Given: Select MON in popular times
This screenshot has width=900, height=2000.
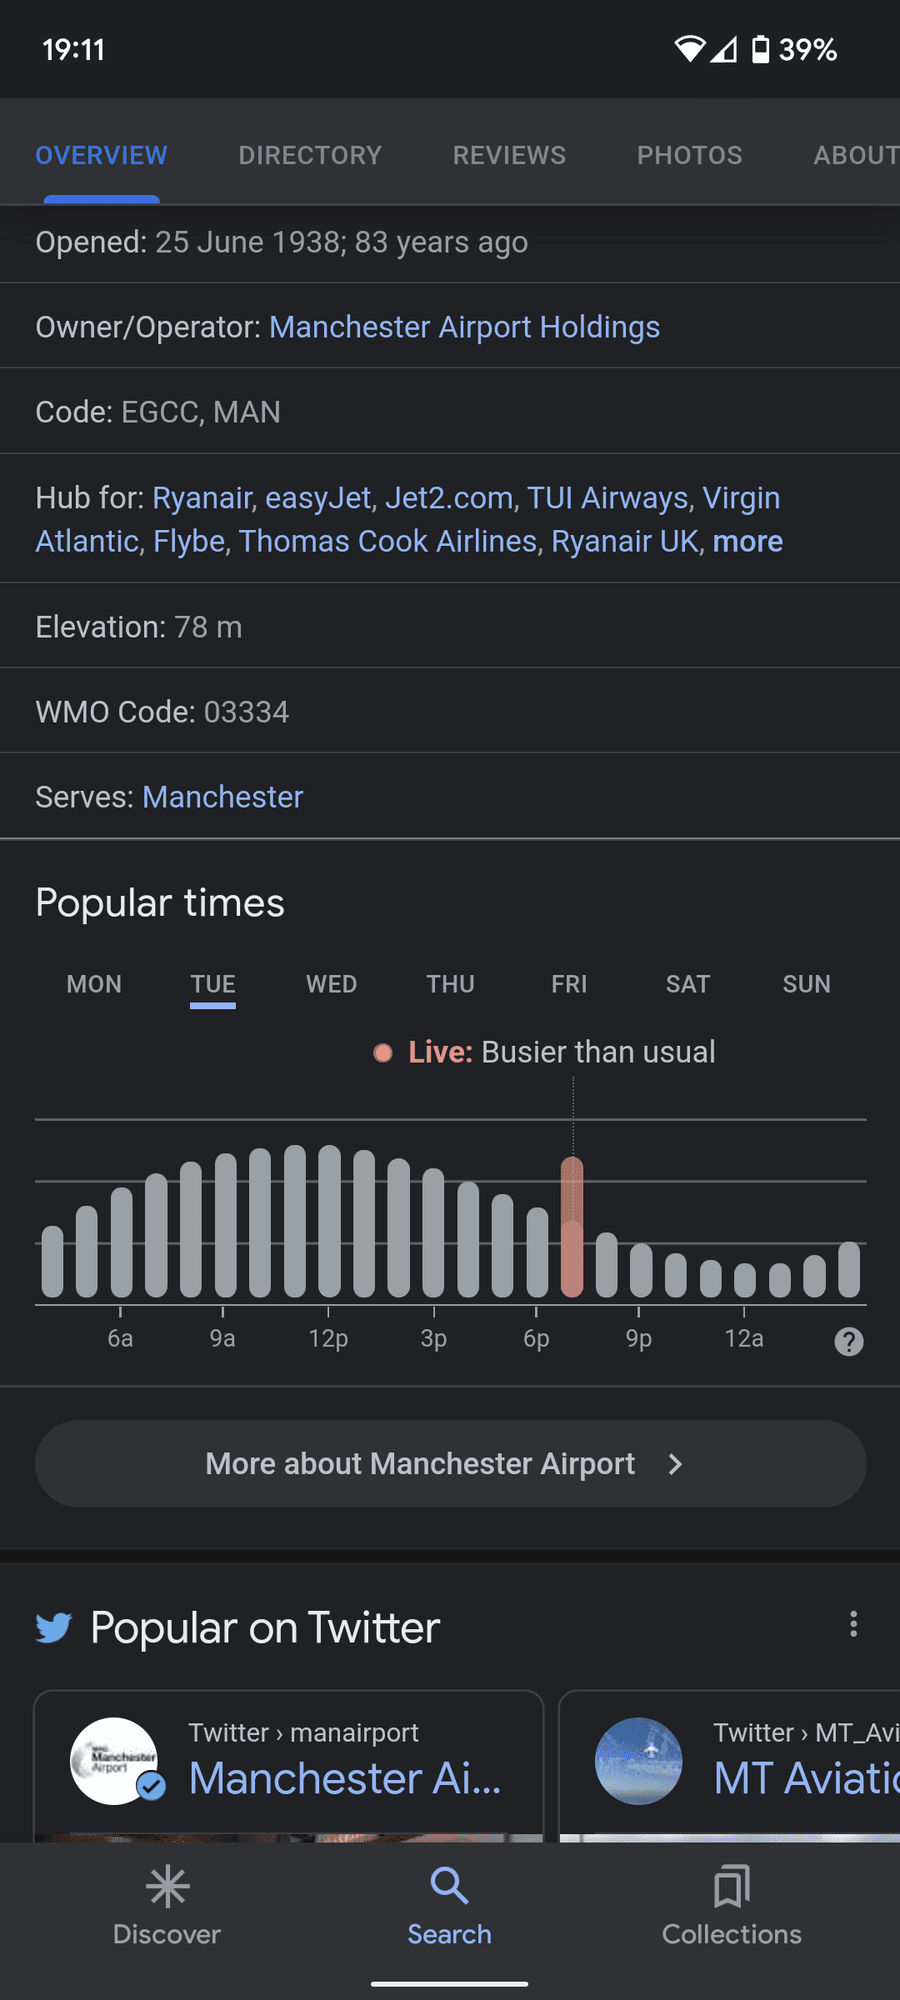Looking at the screenshot, I should (x=94, y=984).
